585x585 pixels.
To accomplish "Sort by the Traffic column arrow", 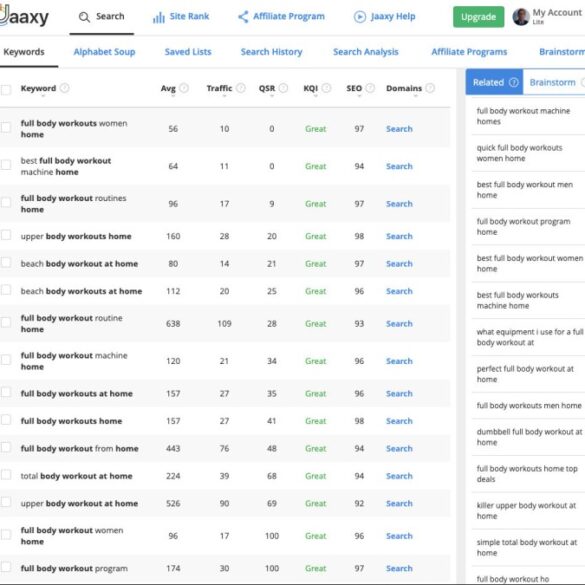I will point(224,96).
